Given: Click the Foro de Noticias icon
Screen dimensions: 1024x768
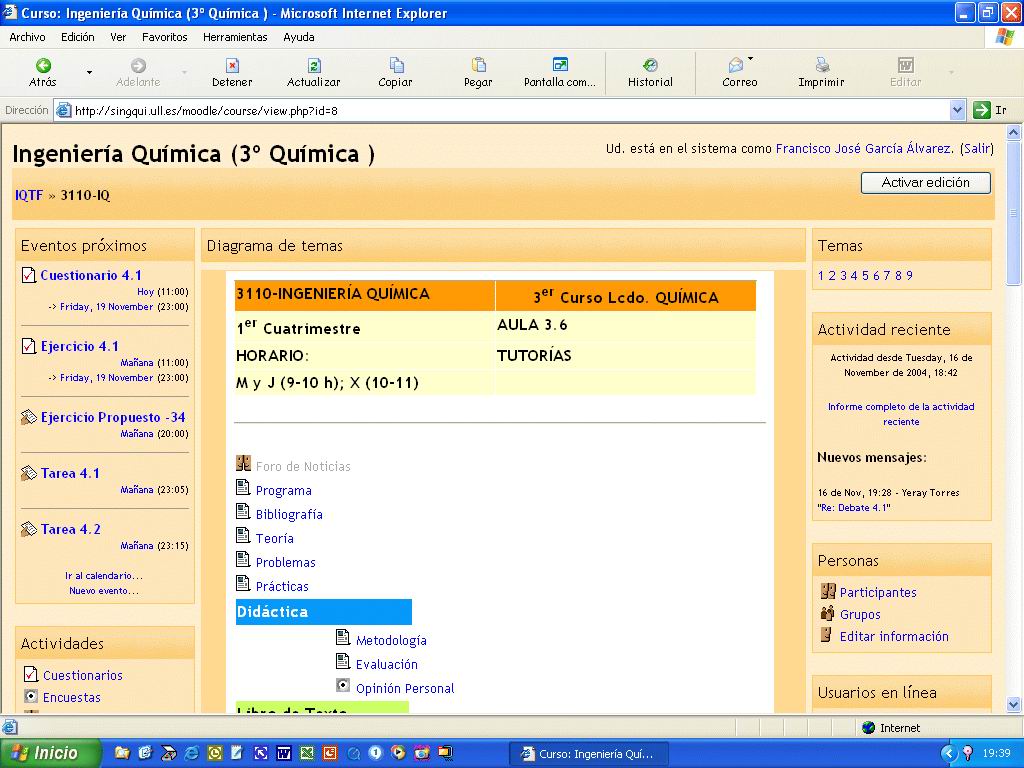Looking at the screenshot, I should point(243,464).
